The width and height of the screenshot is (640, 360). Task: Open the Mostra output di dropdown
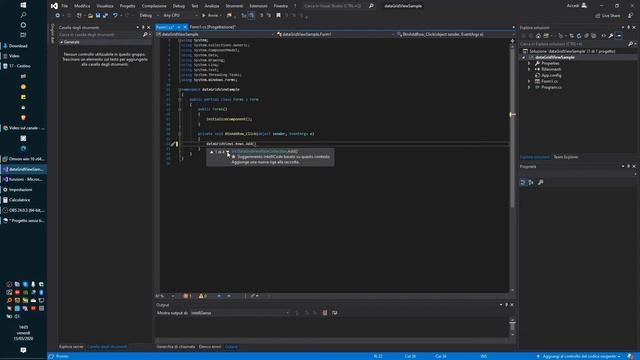[240, 313]
